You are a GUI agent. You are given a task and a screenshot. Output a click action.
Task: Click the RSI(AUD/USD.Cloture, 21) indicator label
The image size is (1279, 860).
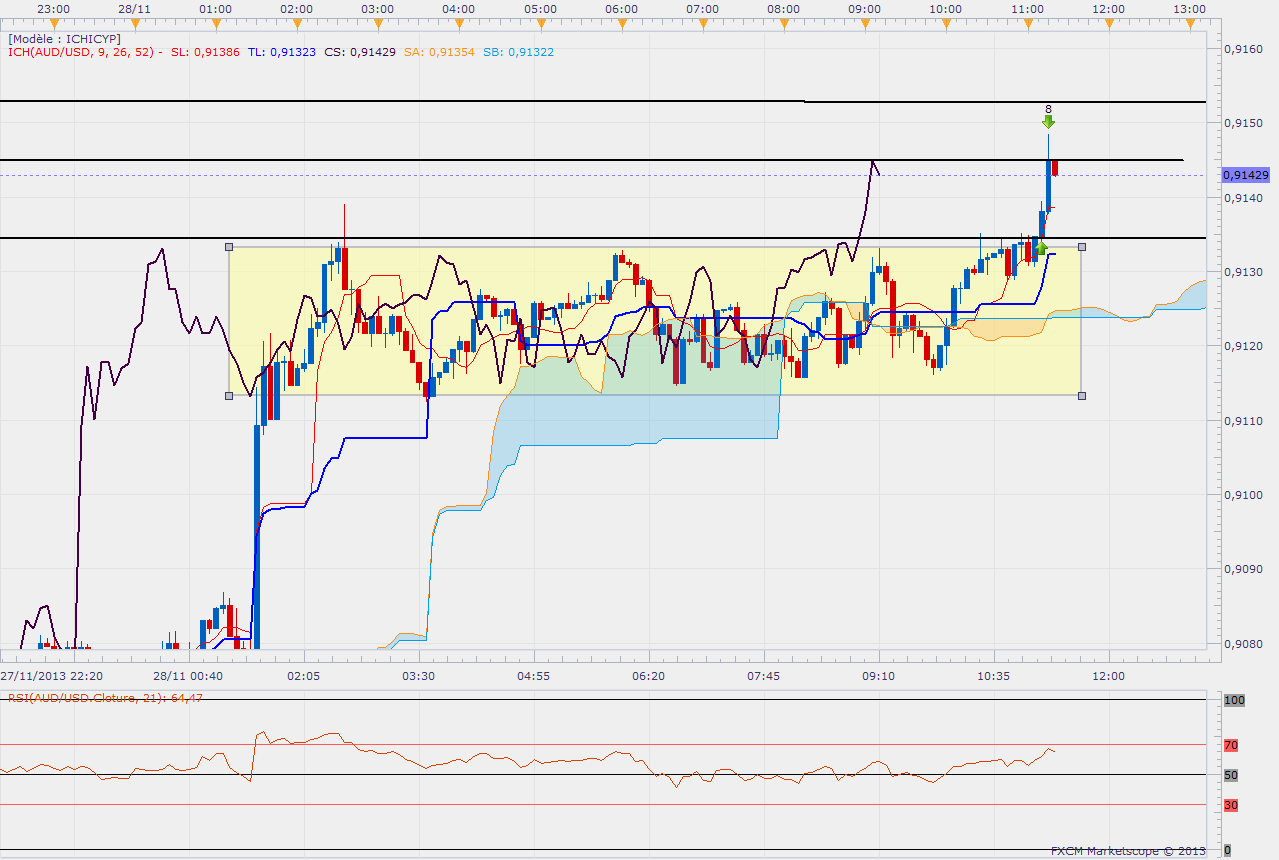coord(105,697)
